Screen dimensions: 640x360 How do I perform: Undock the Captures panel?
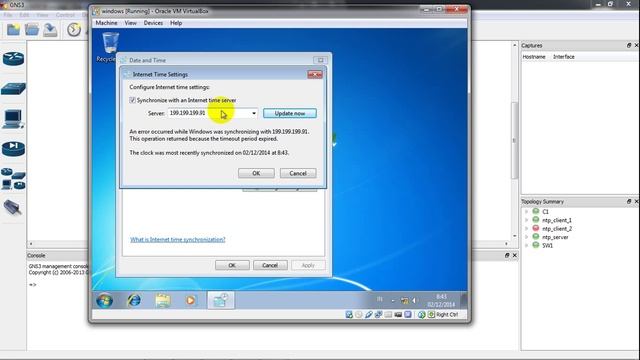click(629, 45)
